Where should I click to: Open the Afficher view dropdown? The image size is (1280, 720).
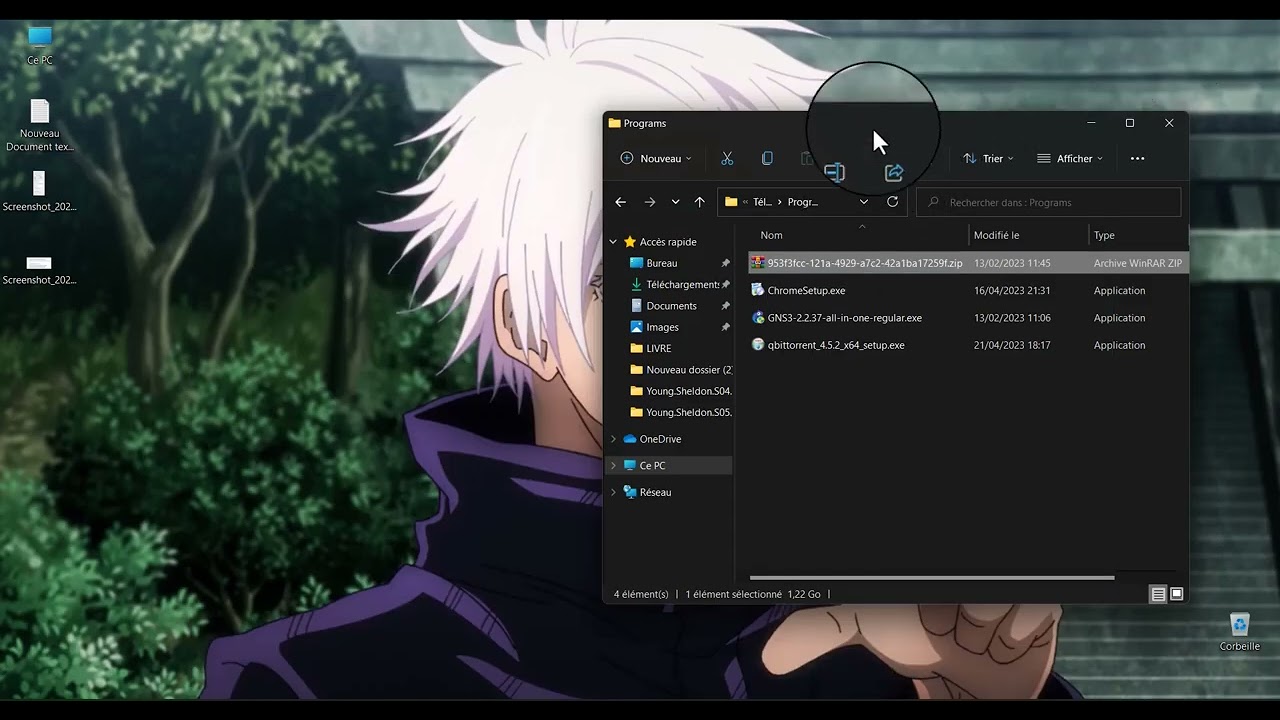pyautogui.click(x=1070, y=158)
